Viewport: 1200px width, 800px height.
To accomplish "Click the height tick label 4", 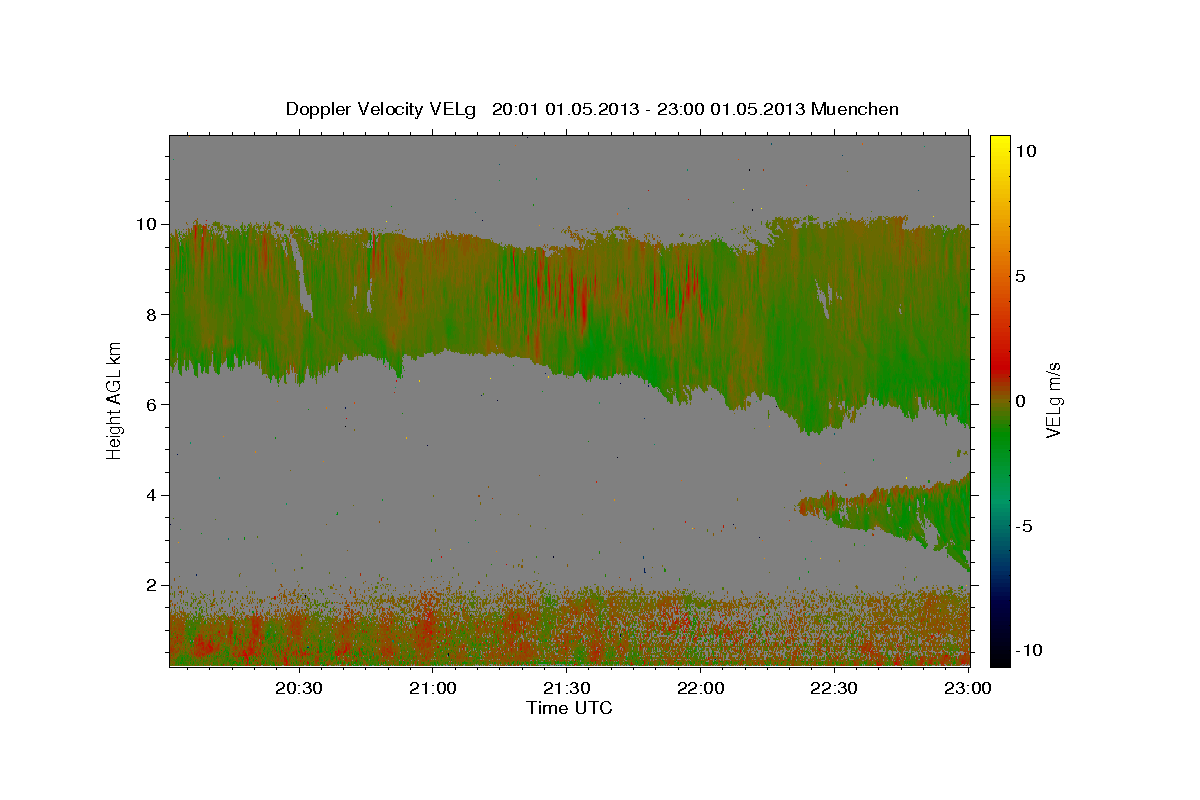I will [153, 495].
